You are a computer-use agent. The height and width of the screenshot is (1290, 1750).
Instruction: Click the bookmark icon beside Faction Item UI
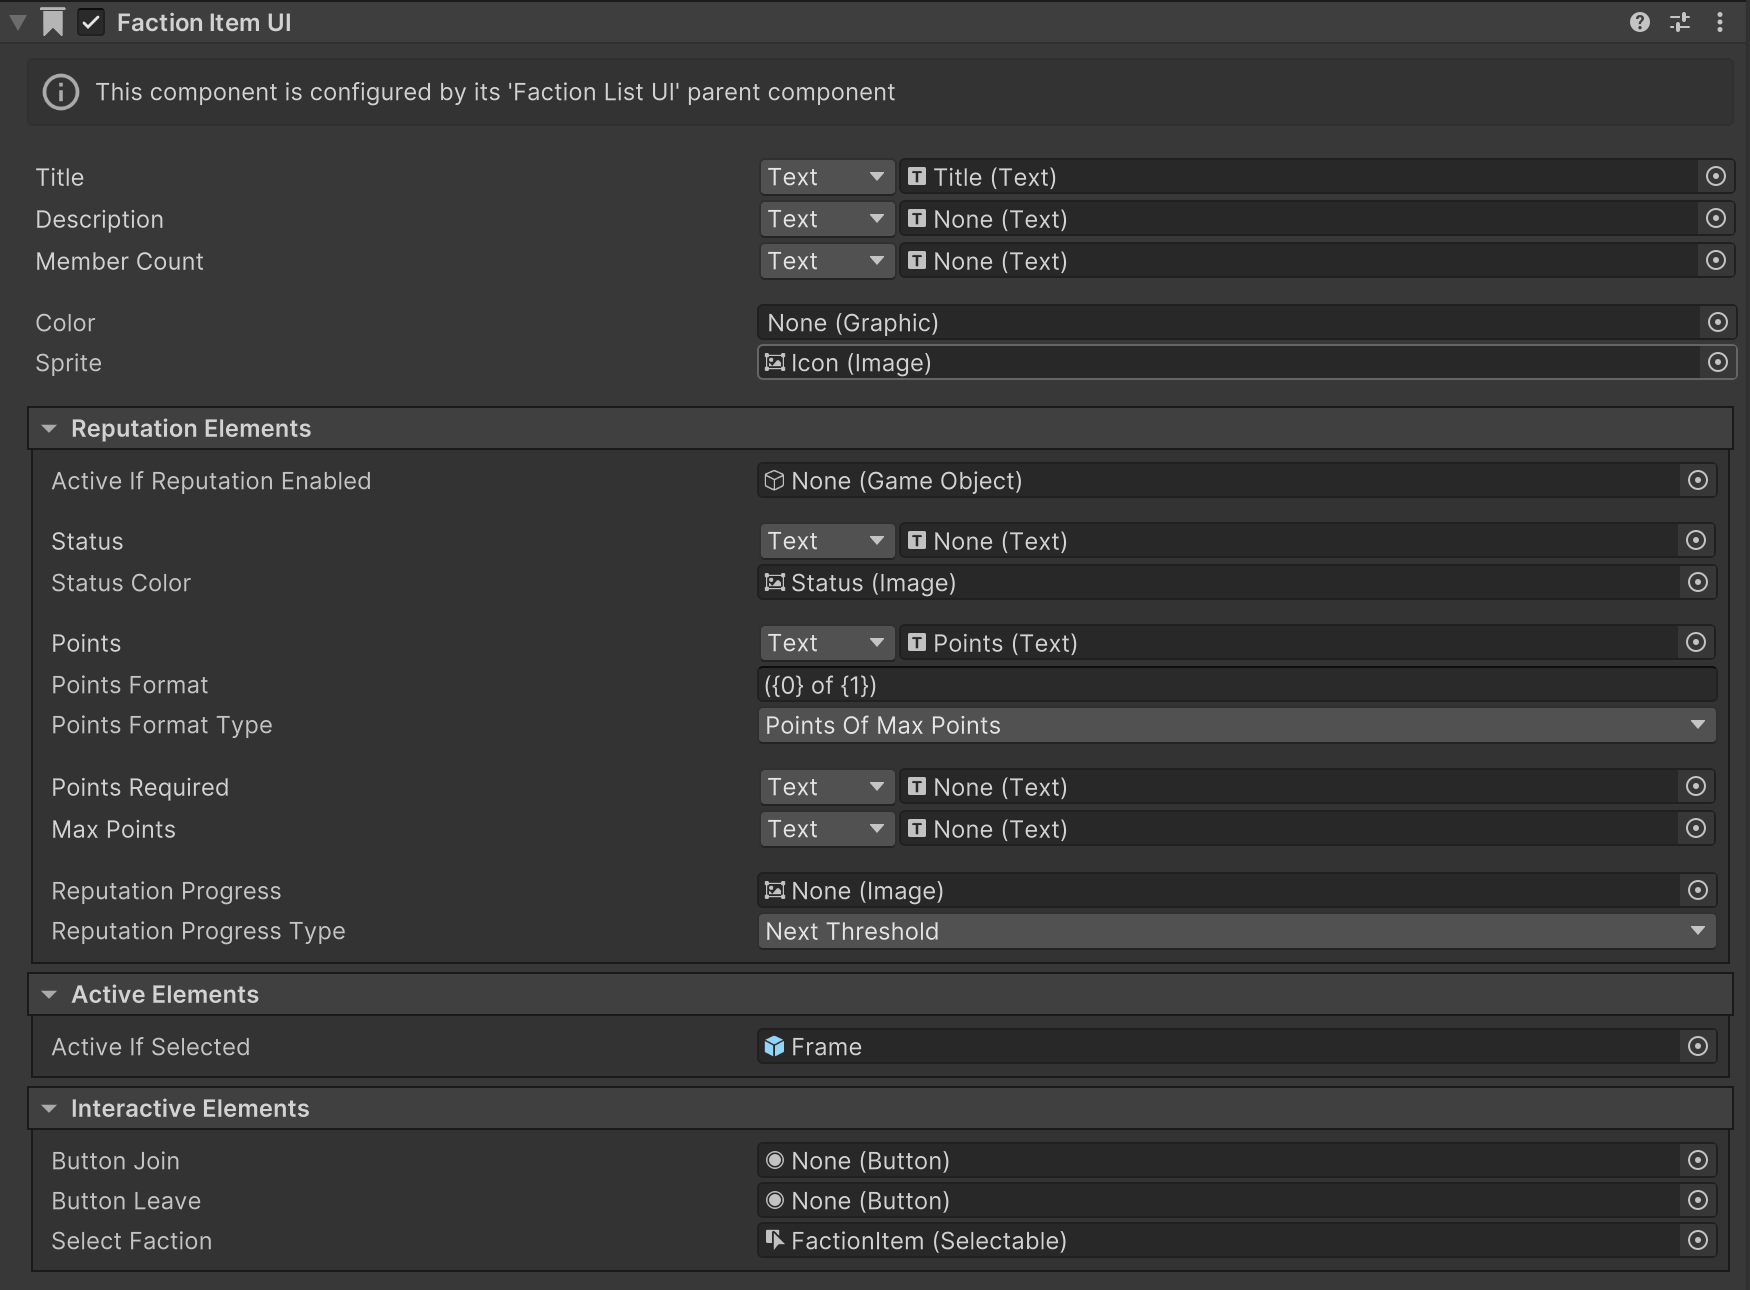53,22
